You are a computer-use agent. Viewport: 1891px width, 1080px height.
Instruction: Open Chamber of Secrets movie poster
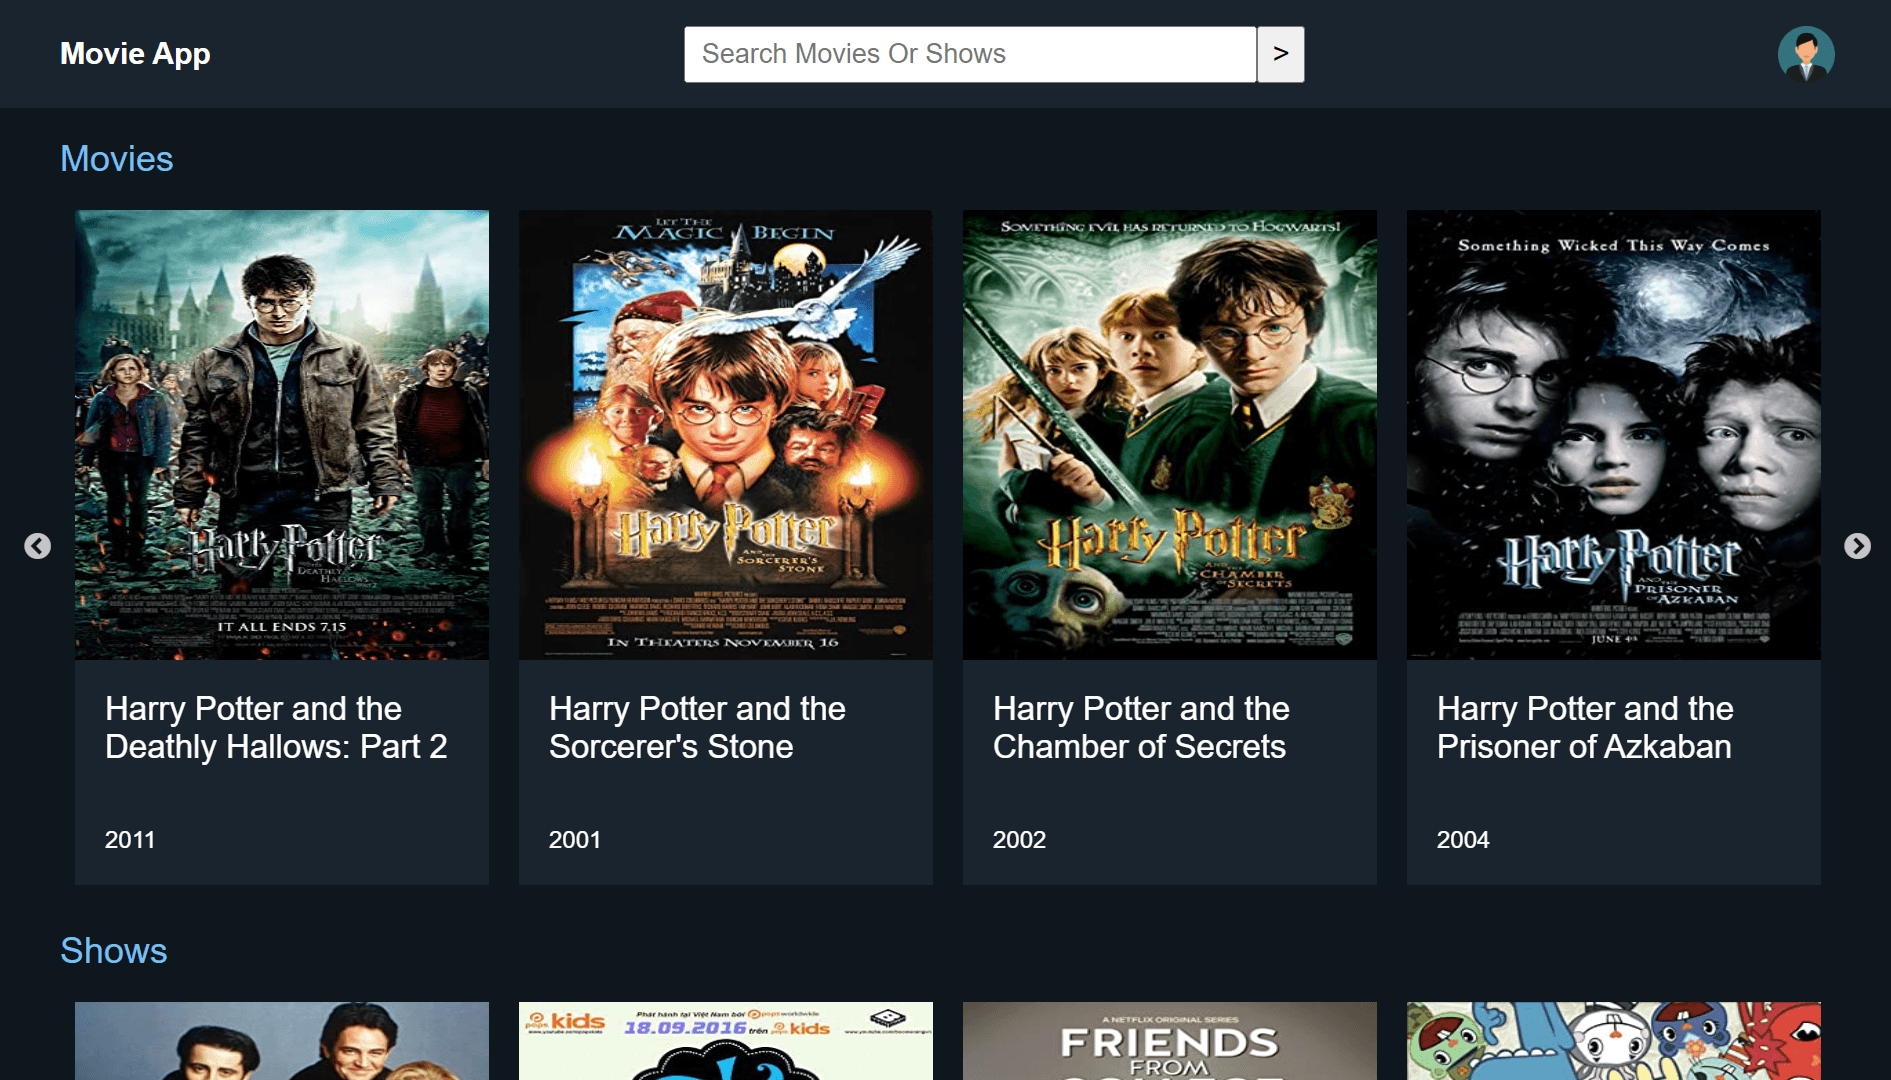(x=1170, y=435)
